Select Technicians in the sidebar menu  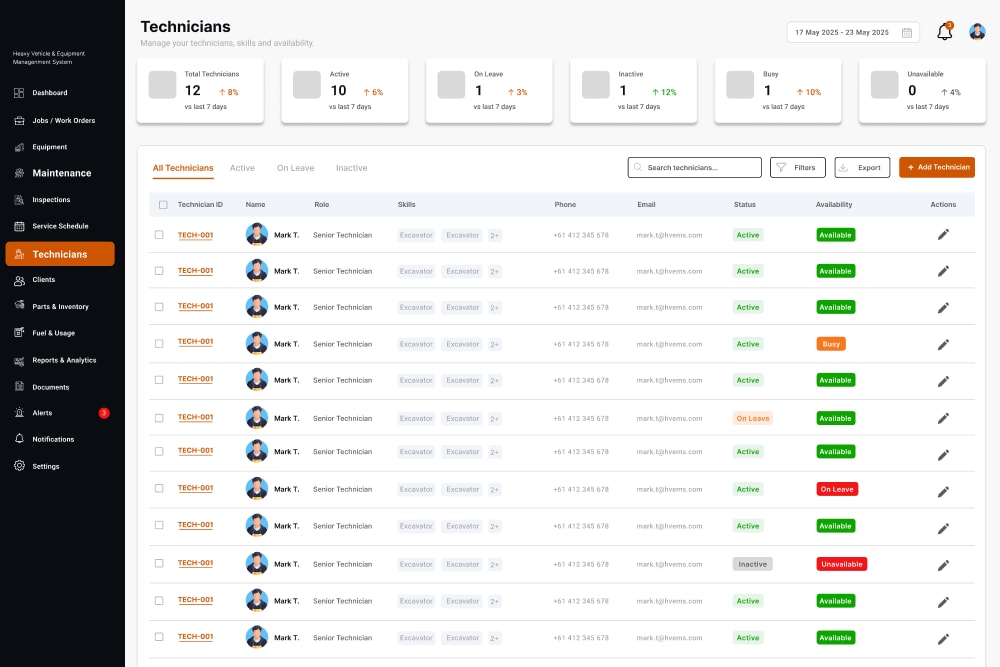click(60, 254)
